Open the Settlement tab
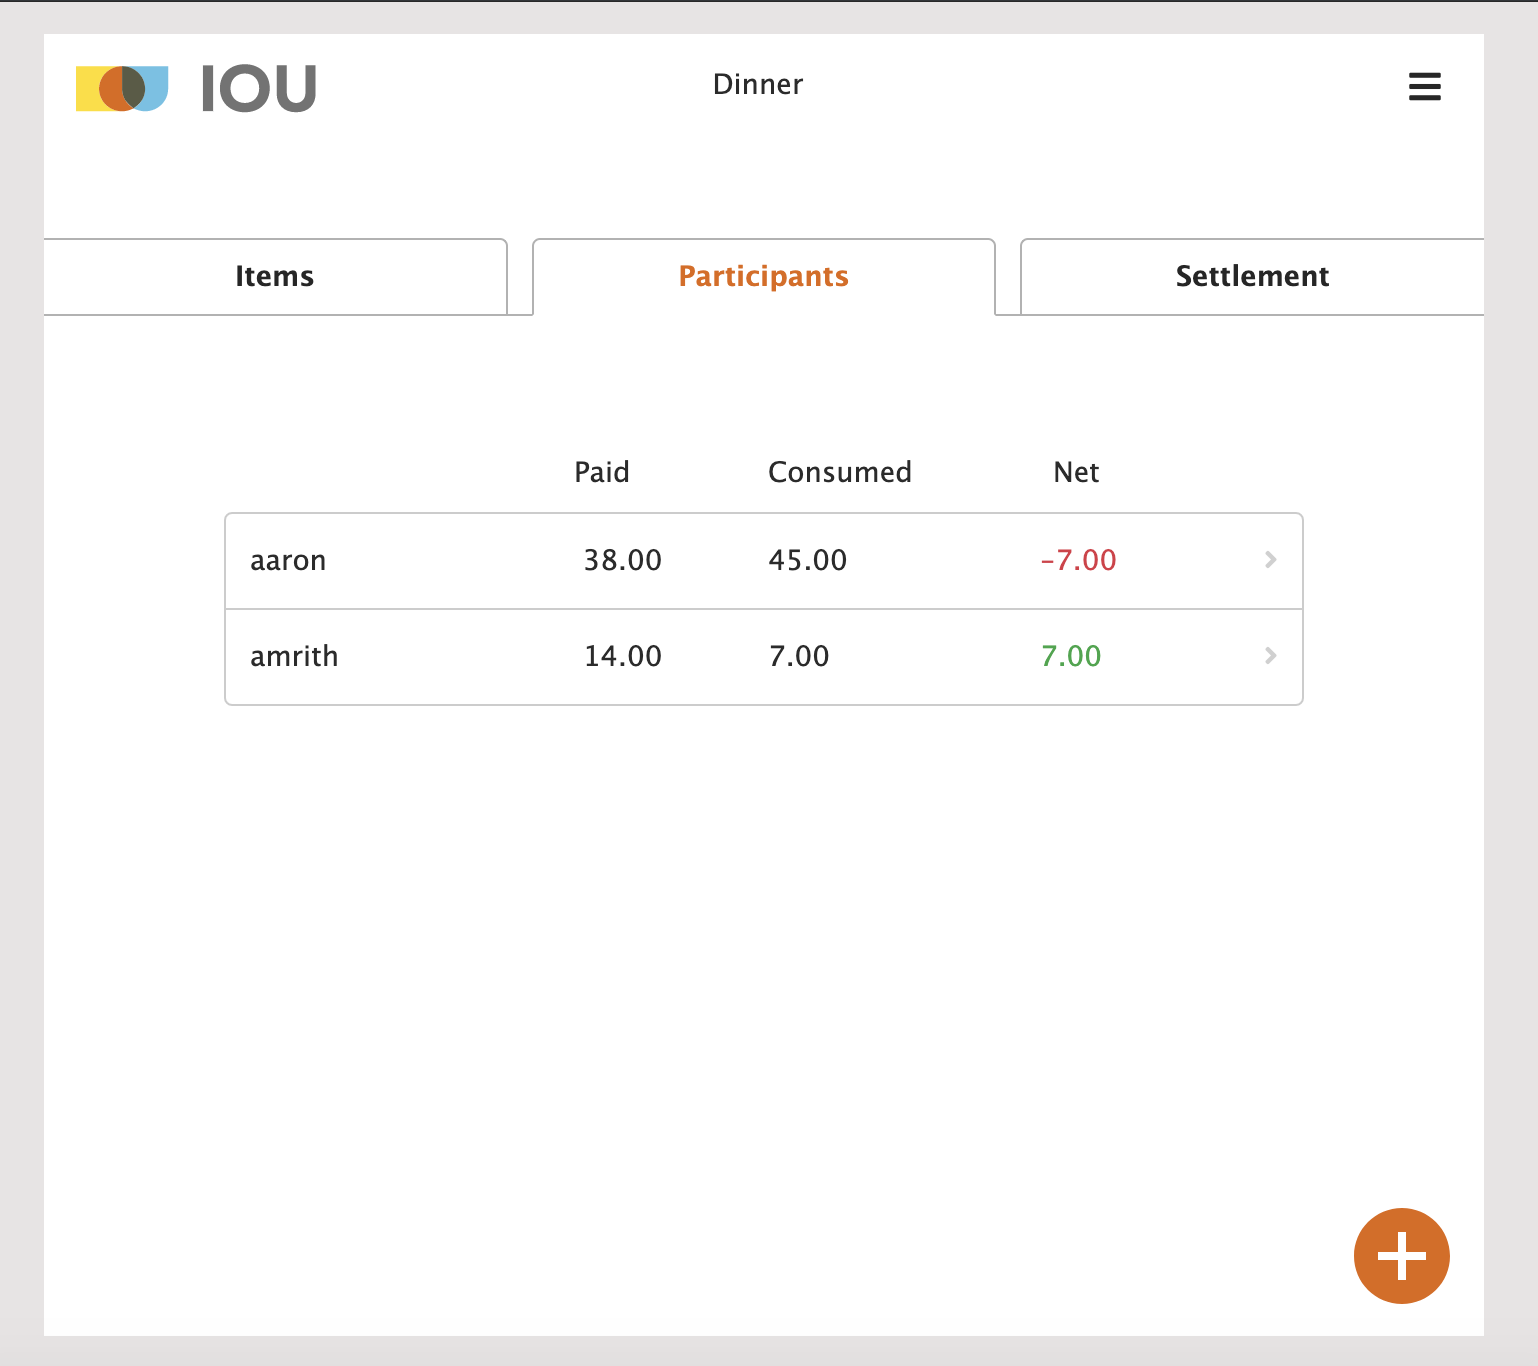Image resolution: width=1538 pixels, height=1366 pixels. (1251, 276)
